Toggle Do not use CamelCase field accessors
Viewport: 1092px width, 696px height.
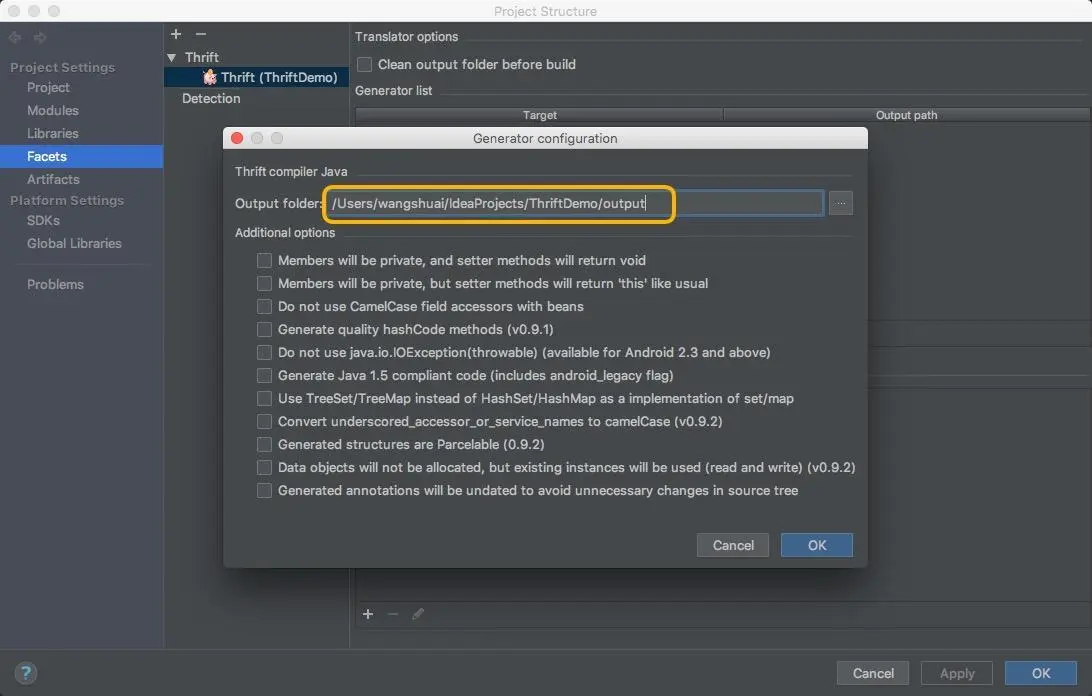(x=264, y=307)
